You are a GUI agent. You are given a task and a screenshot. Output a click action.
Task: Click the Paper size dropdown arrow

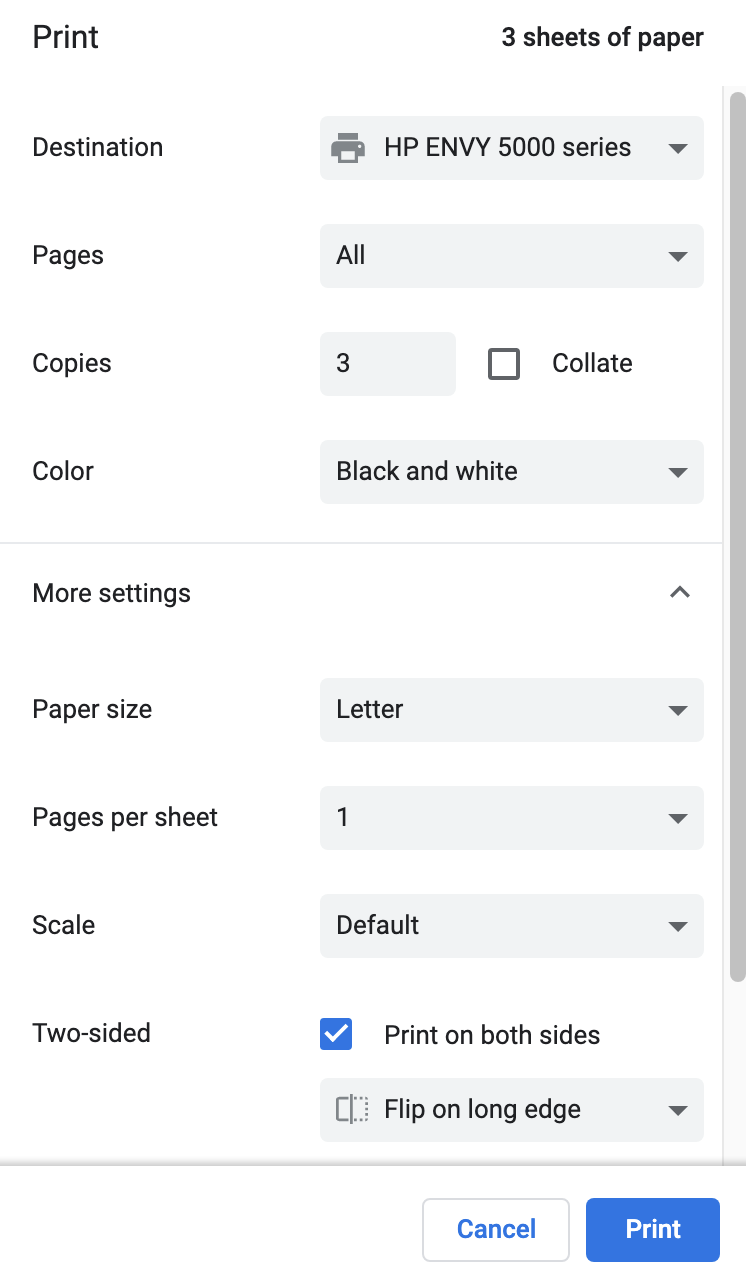coord(678,711)
